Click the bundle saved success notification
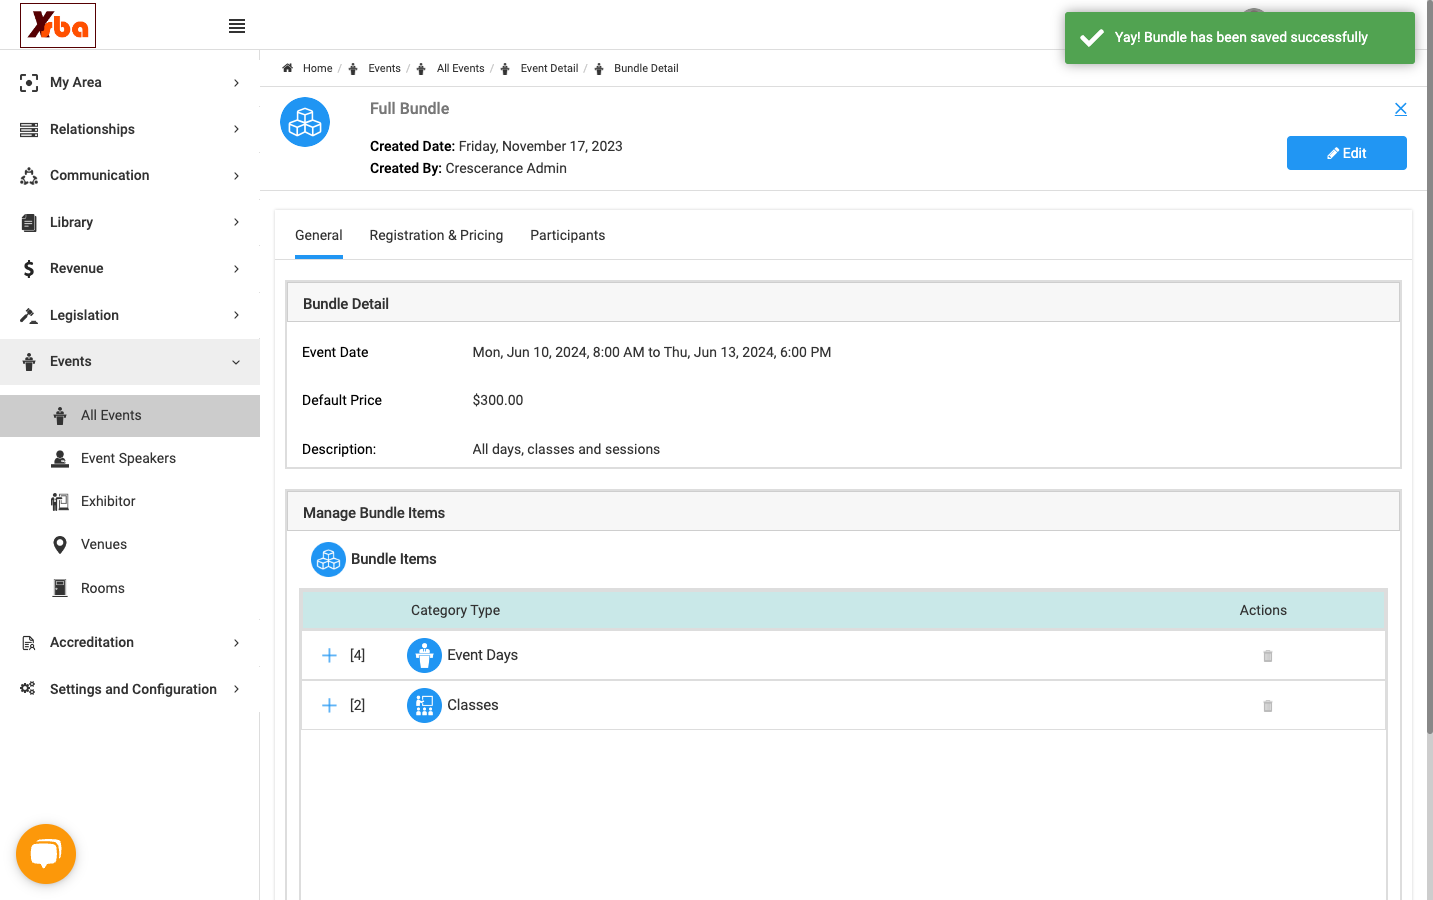 click(x=1240, y=38)
